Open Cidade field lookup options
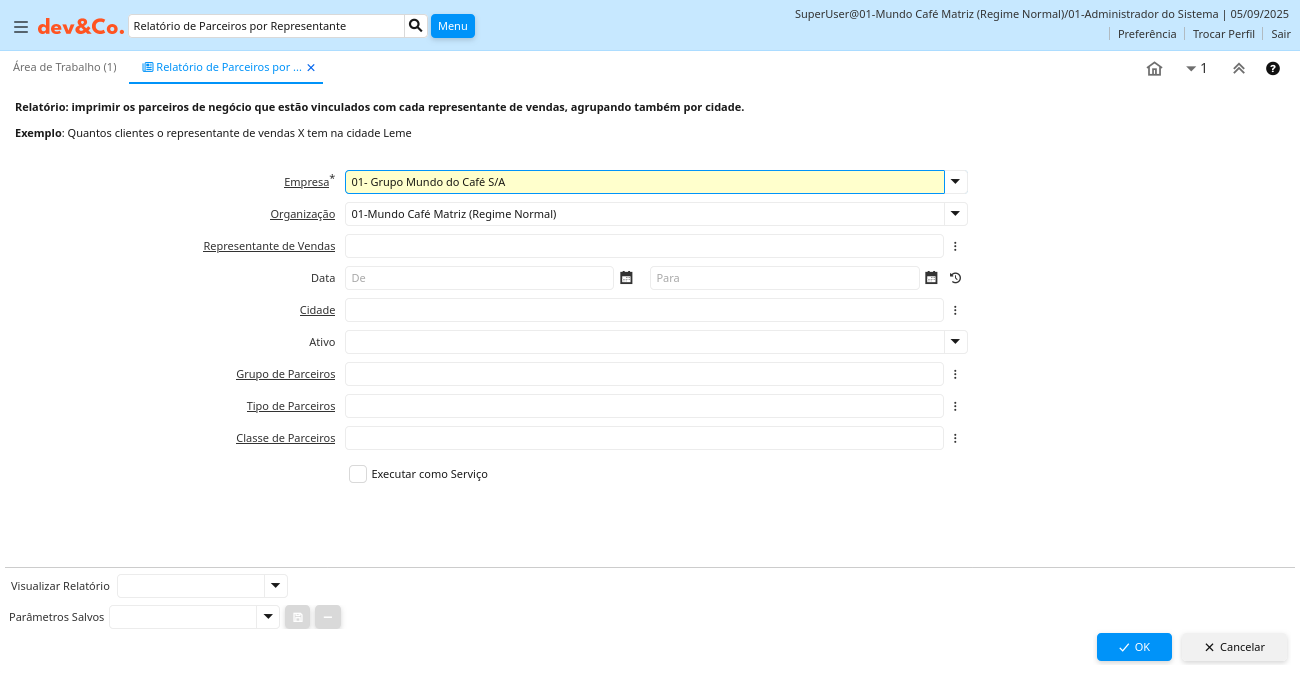This screenshot has height=674, width=1300. pos(955,310)
